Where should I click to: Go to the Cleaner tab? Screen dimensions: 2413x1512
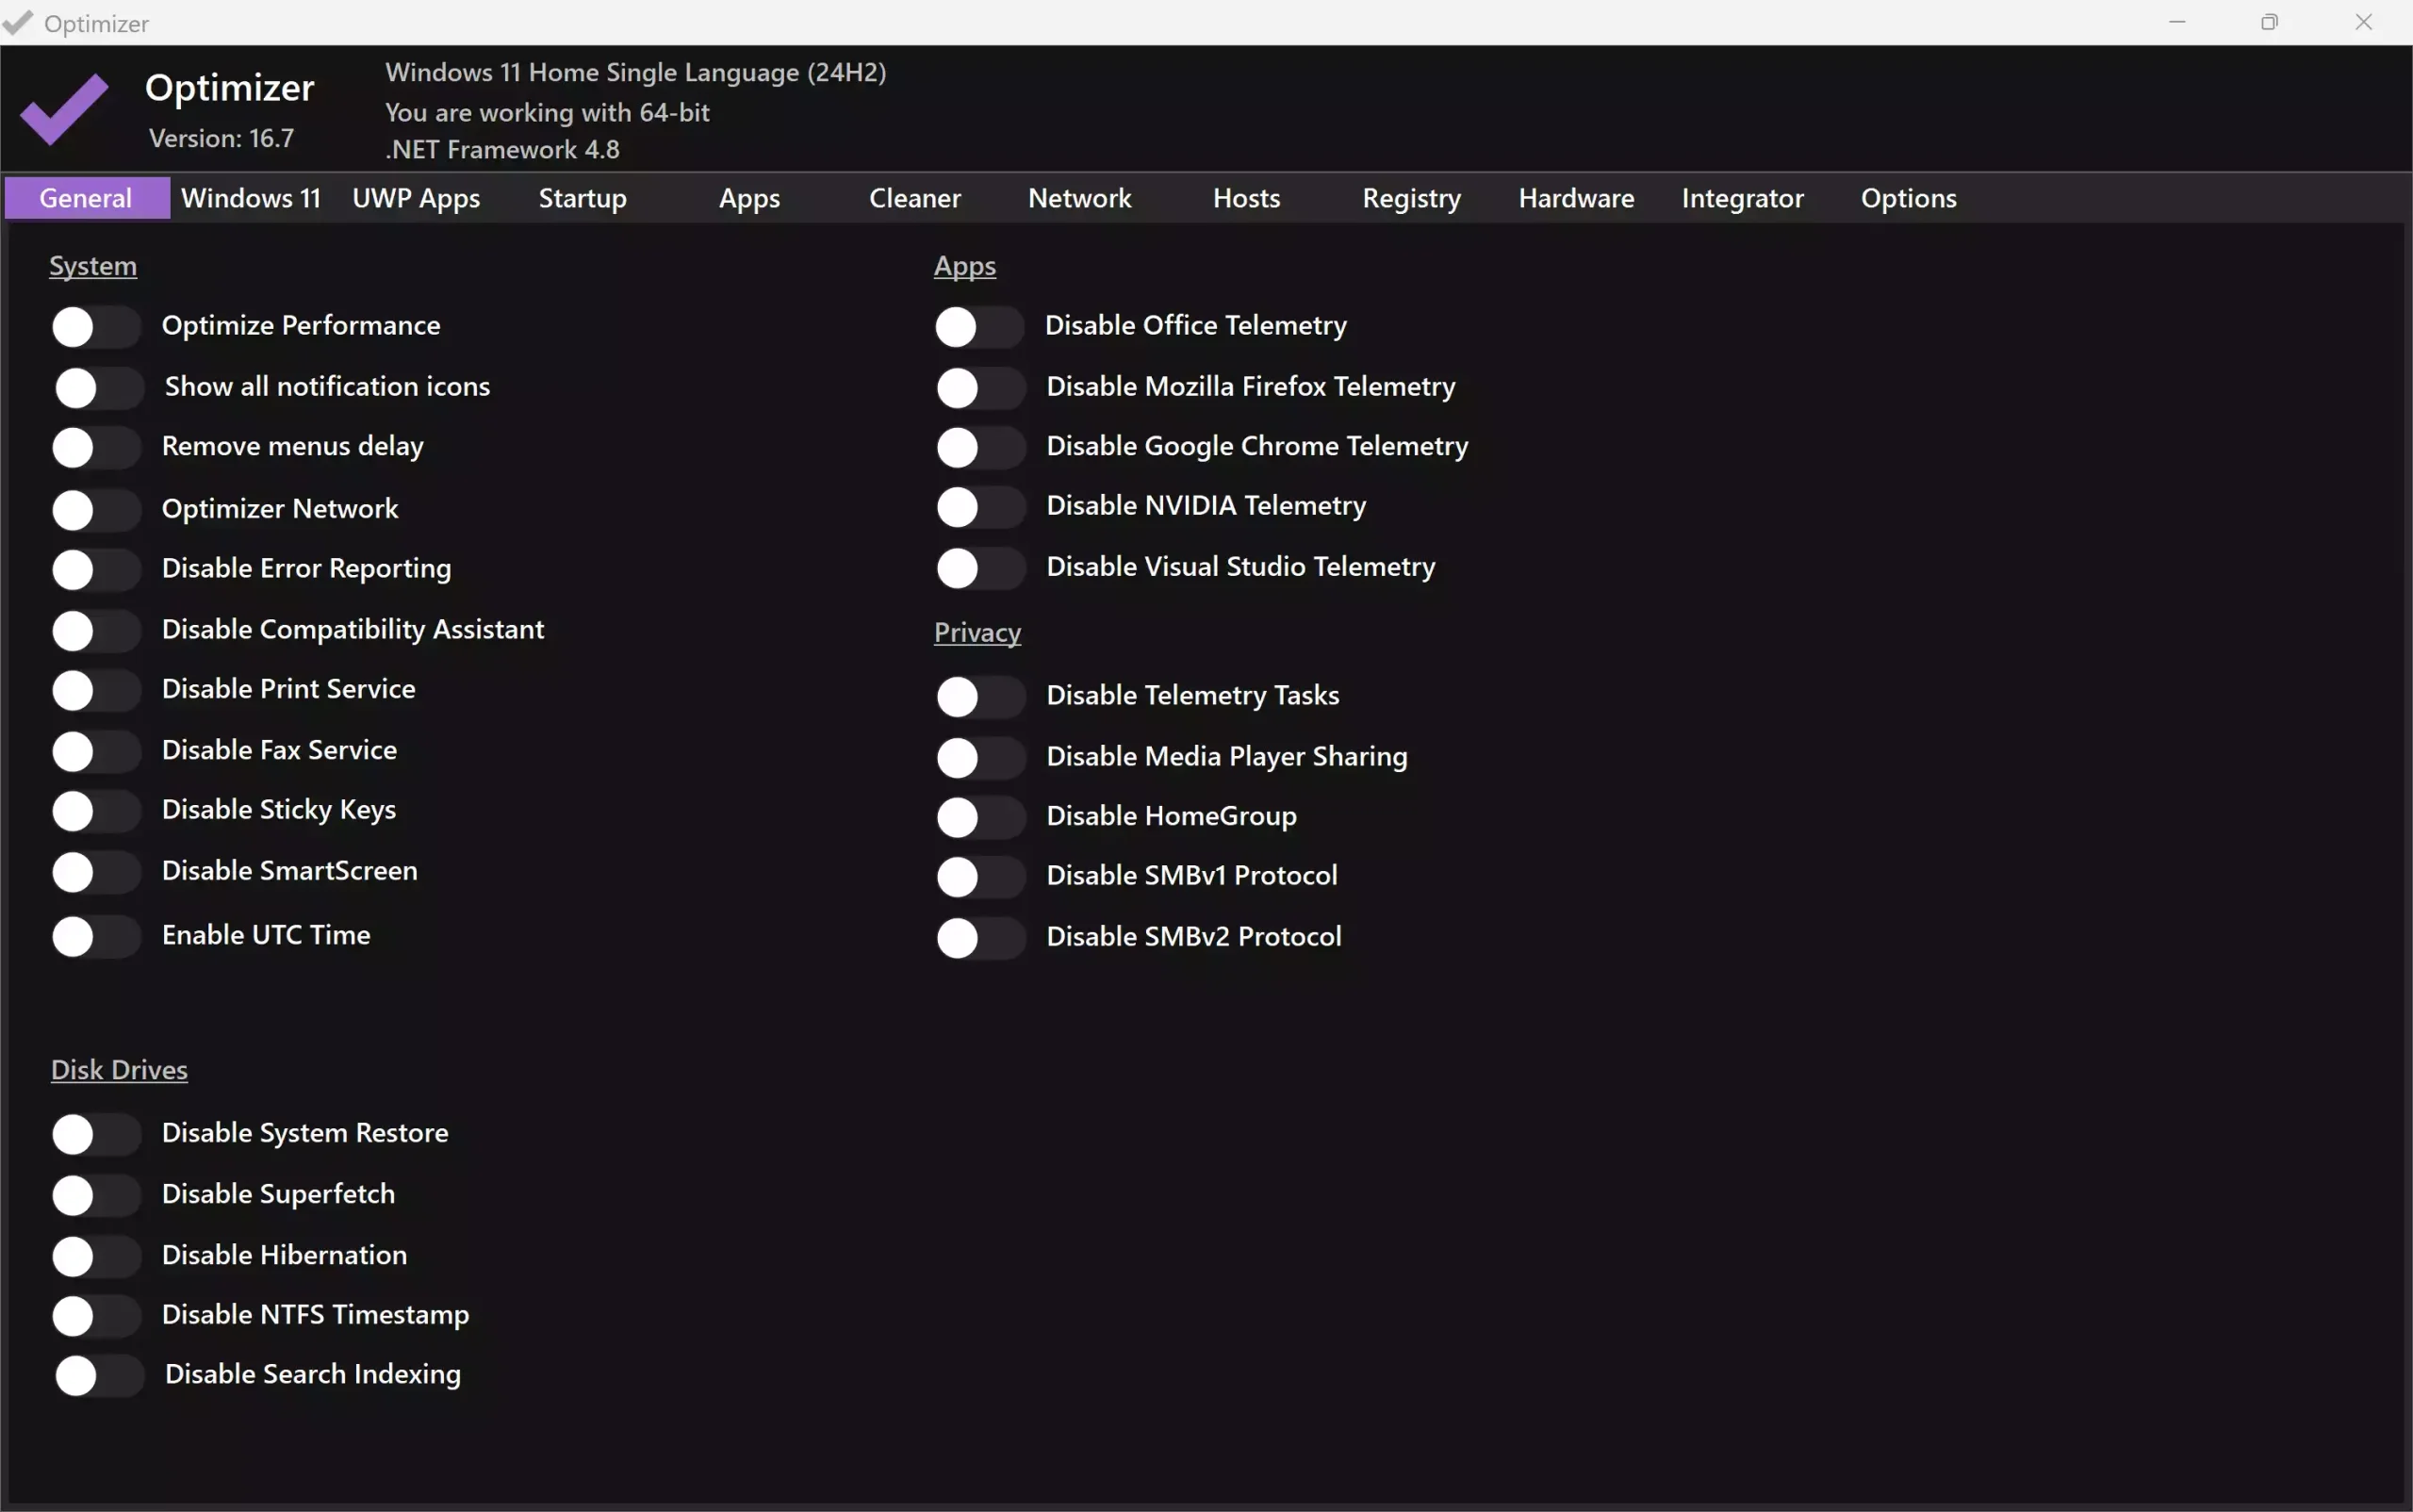[914, 198]
